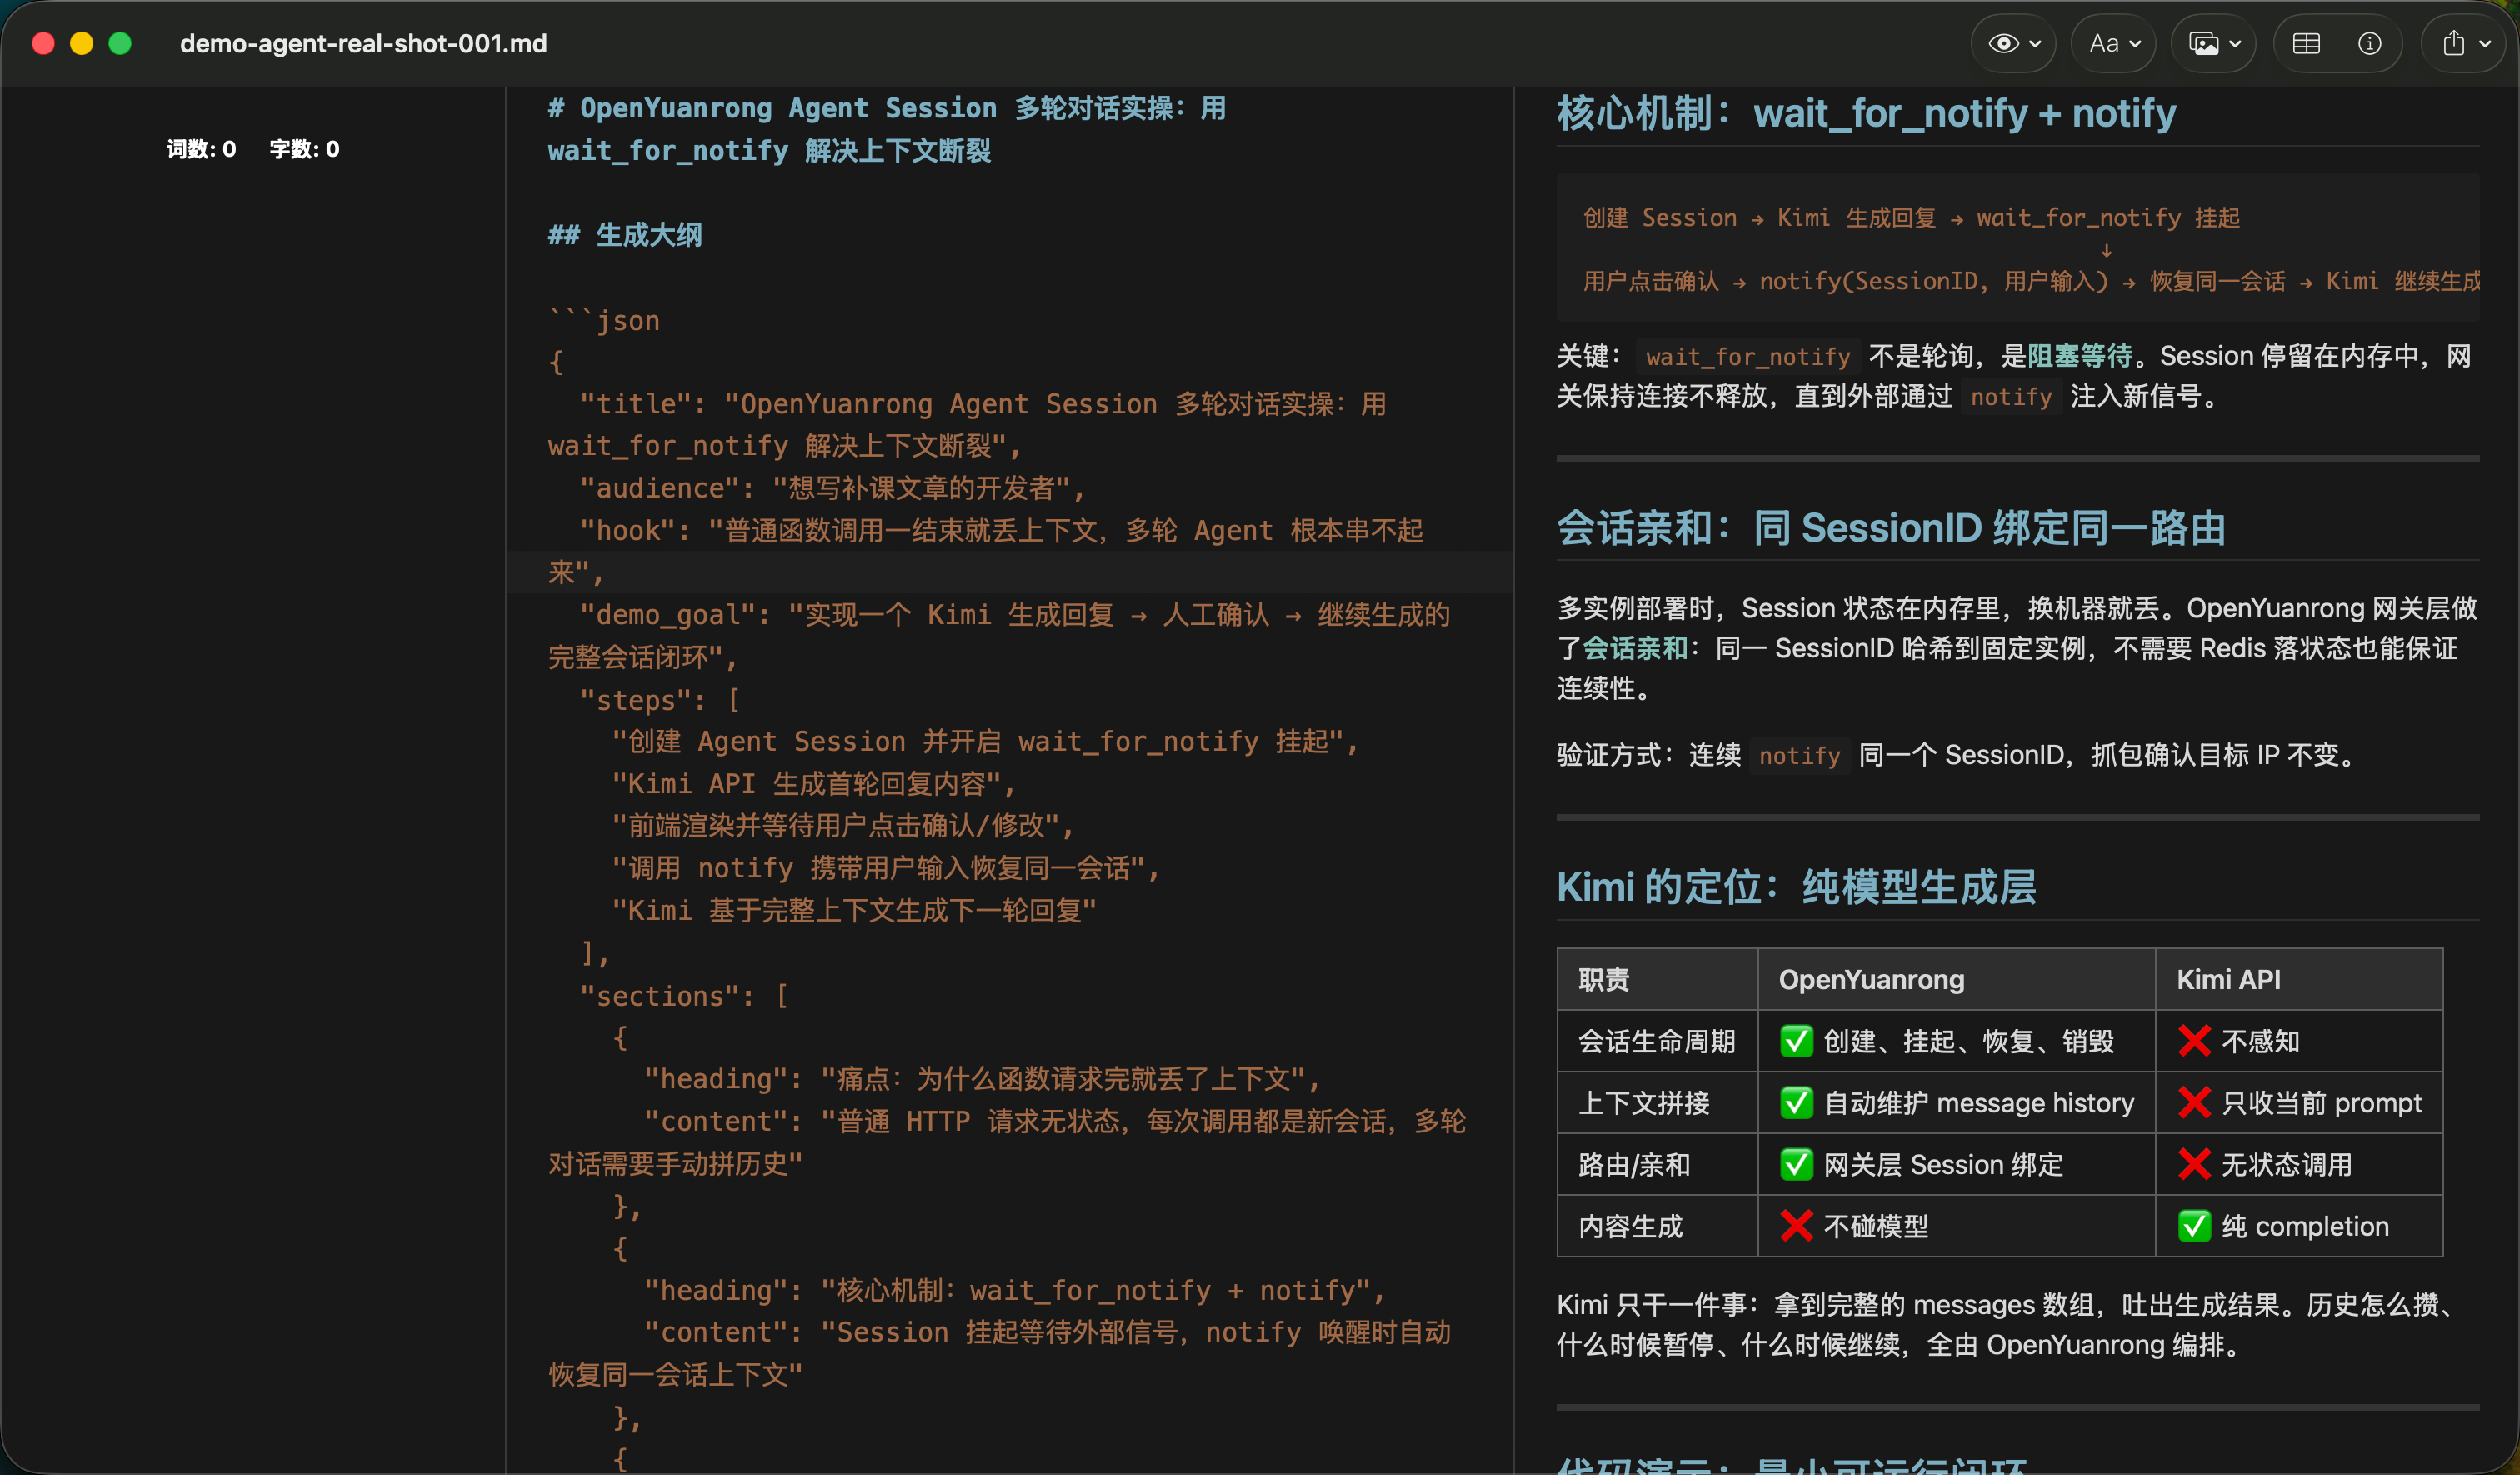Viewport: 2520px width, 1475px height.
Task: Click the "audience": "想写补课文章的开发者" line
Action: (833, 488)
